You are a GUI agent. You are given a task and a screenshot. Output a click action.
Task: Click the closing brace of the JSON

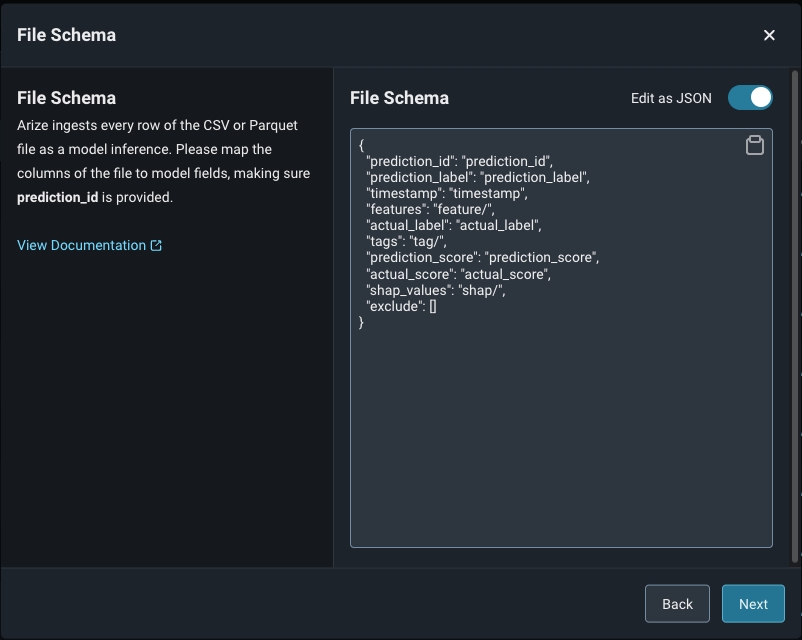tap(362, 322)
